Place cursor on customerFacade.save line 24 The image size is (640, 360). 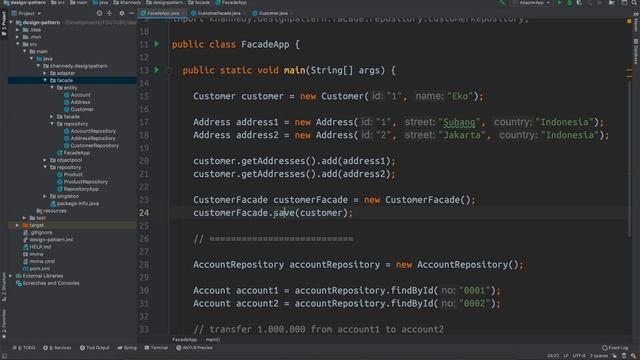tap(273, 213)
